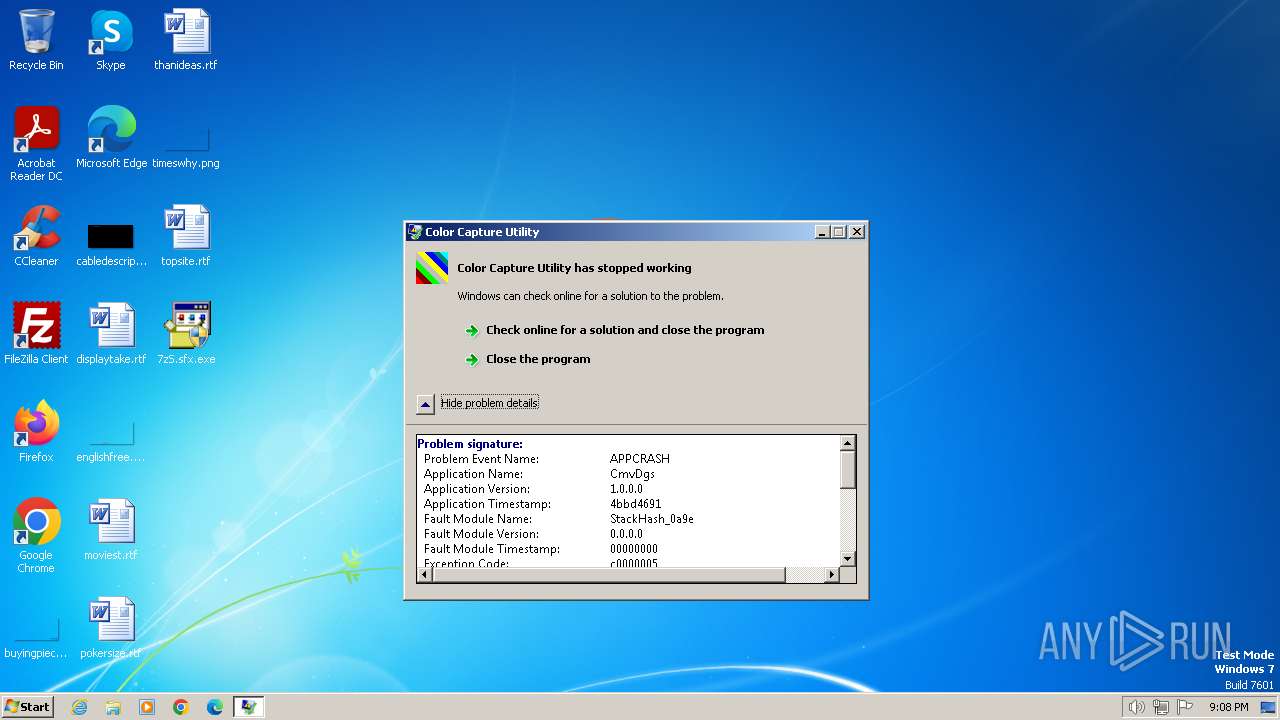Click the vertical scrollbar thumb in details
This screenshot has height=720, width=1280.
(848, 469)
